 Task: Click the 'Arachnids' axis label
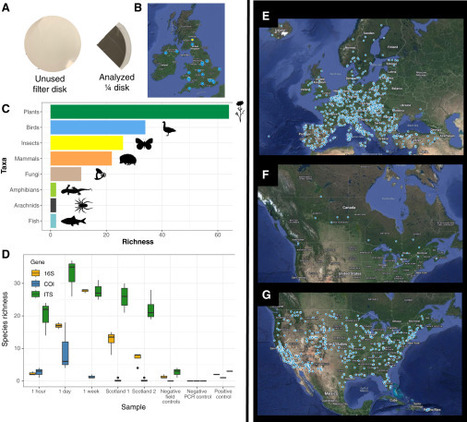coord(27,205)
